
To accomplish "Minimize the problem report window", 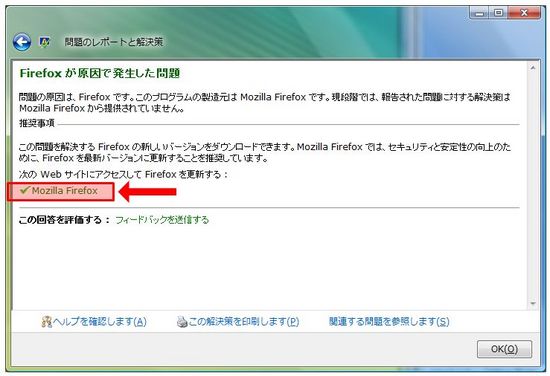I will click(479, 13).
